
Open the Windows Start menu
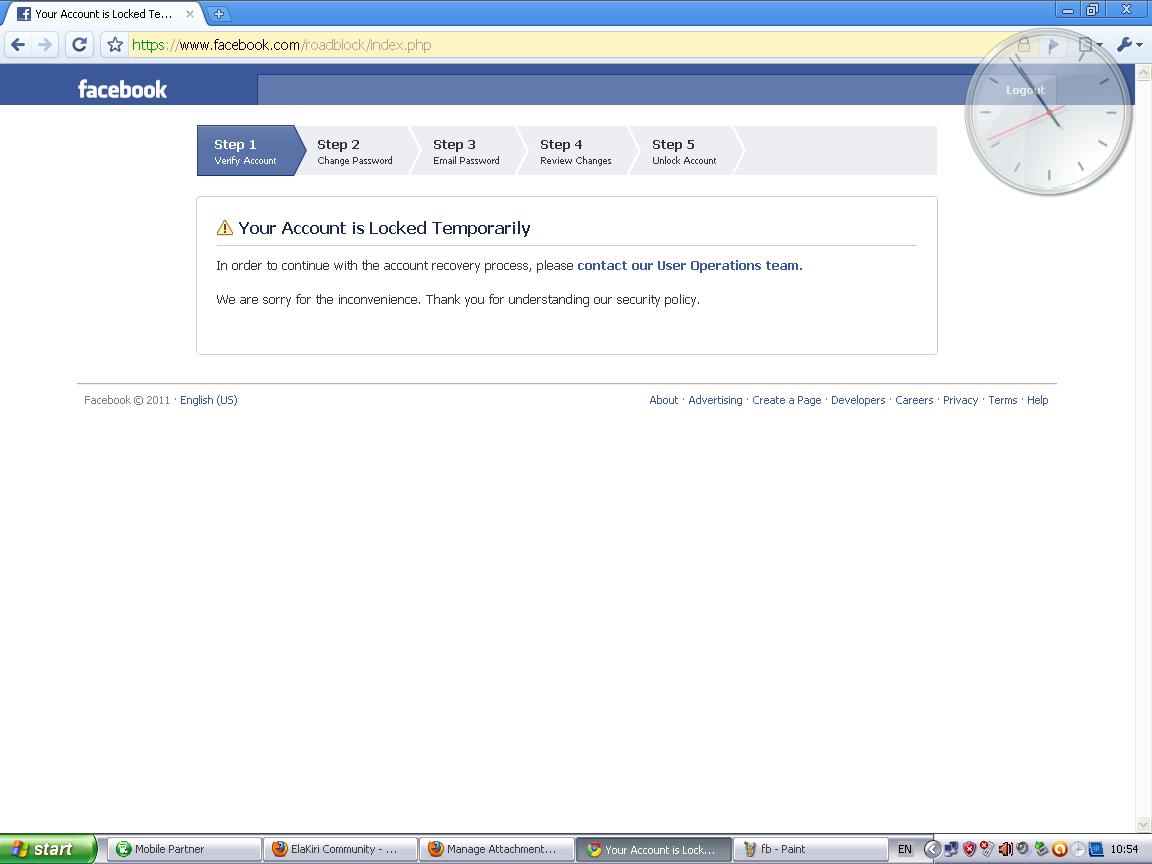(x=48, y=849)
